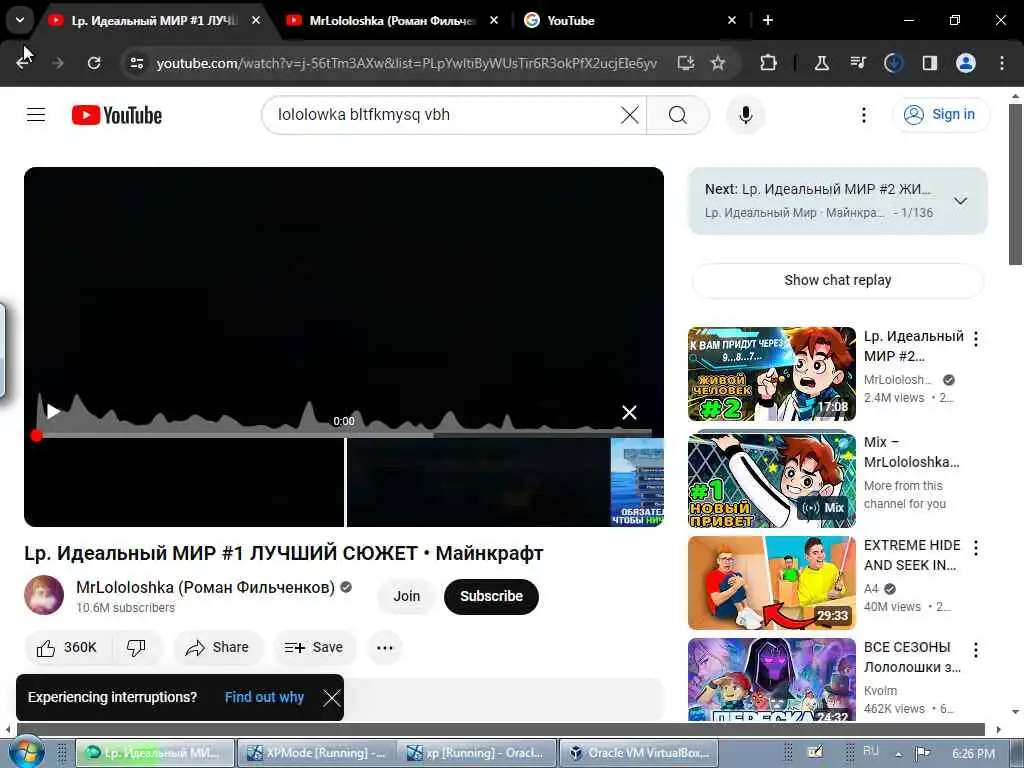1024x768 pixels.
Task: Switch to the YouTube Google tab
Action: coord(620,21)
